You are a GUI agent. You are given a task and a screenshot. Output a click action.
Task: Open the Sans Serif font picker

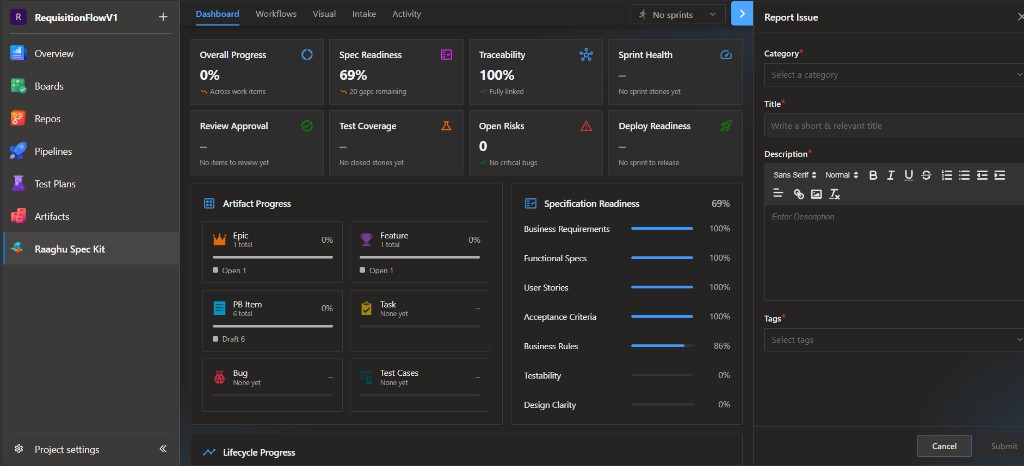point(793,175)
